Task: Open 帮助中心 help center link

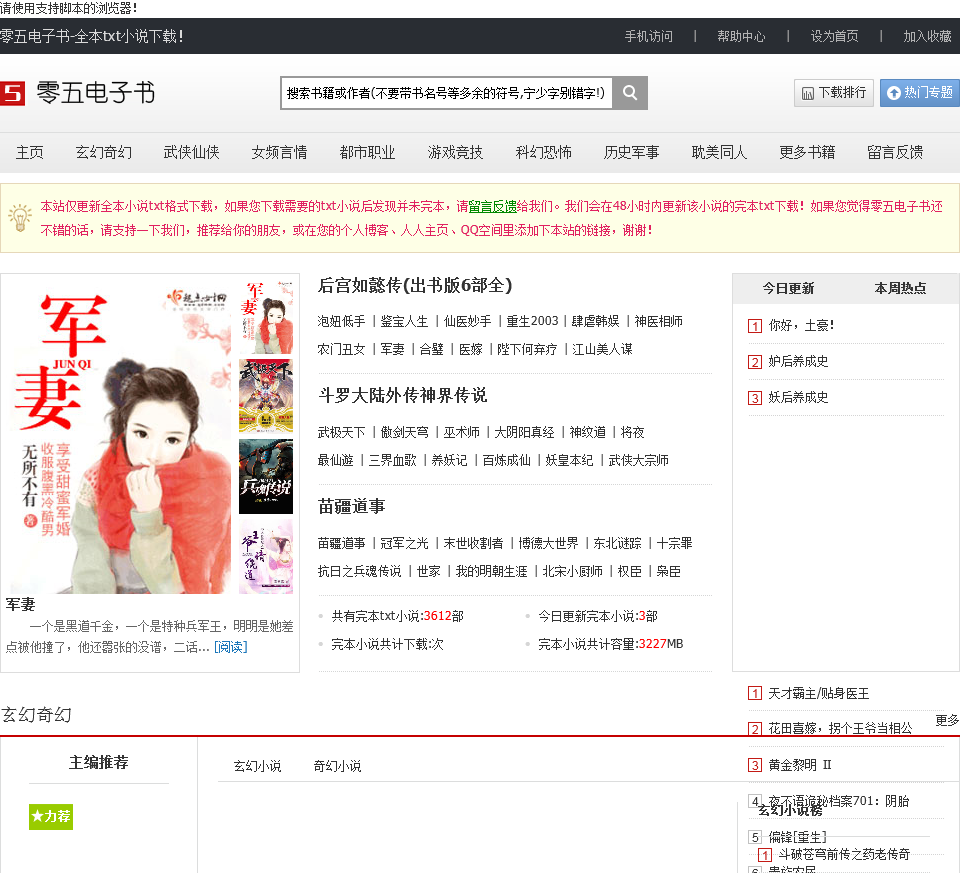Action: (741, 36)
